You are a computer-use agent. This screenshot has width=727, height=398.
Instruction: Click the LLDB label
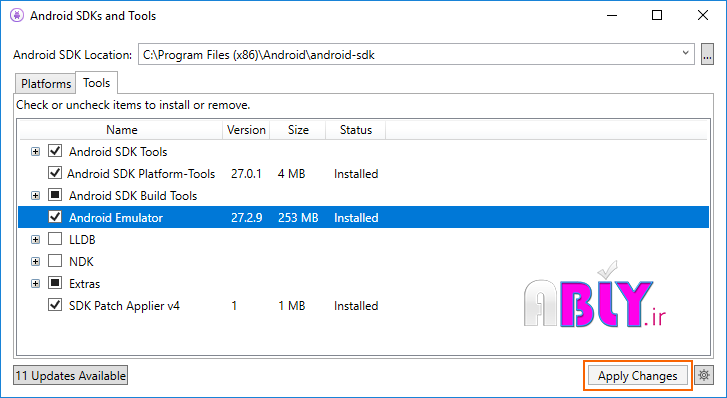(82, 240)
